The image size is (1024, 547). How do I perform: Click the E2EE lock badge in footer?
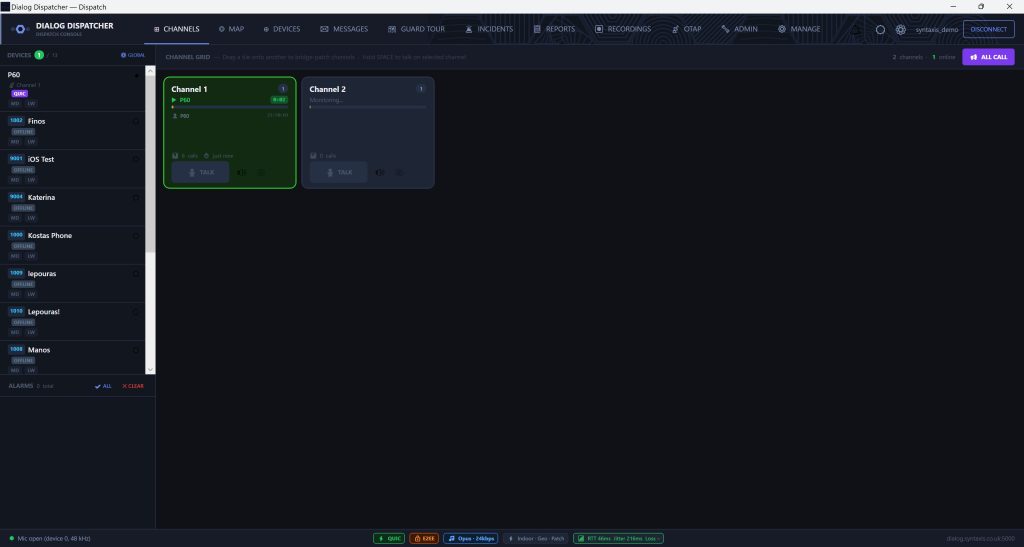click(x=424, y=539)
